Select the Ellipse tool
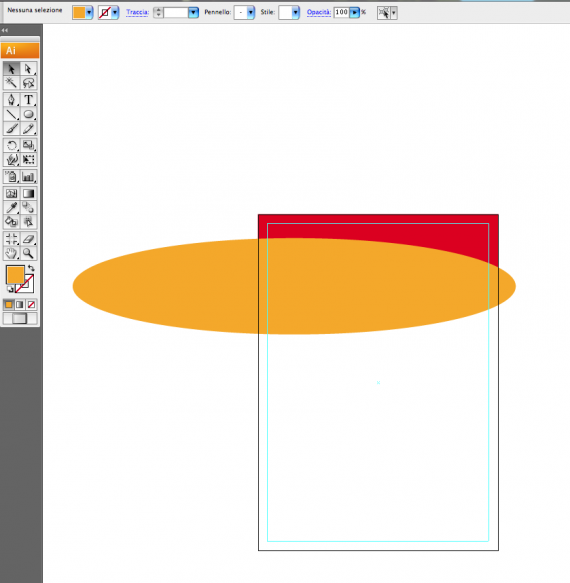 point(28,114)
